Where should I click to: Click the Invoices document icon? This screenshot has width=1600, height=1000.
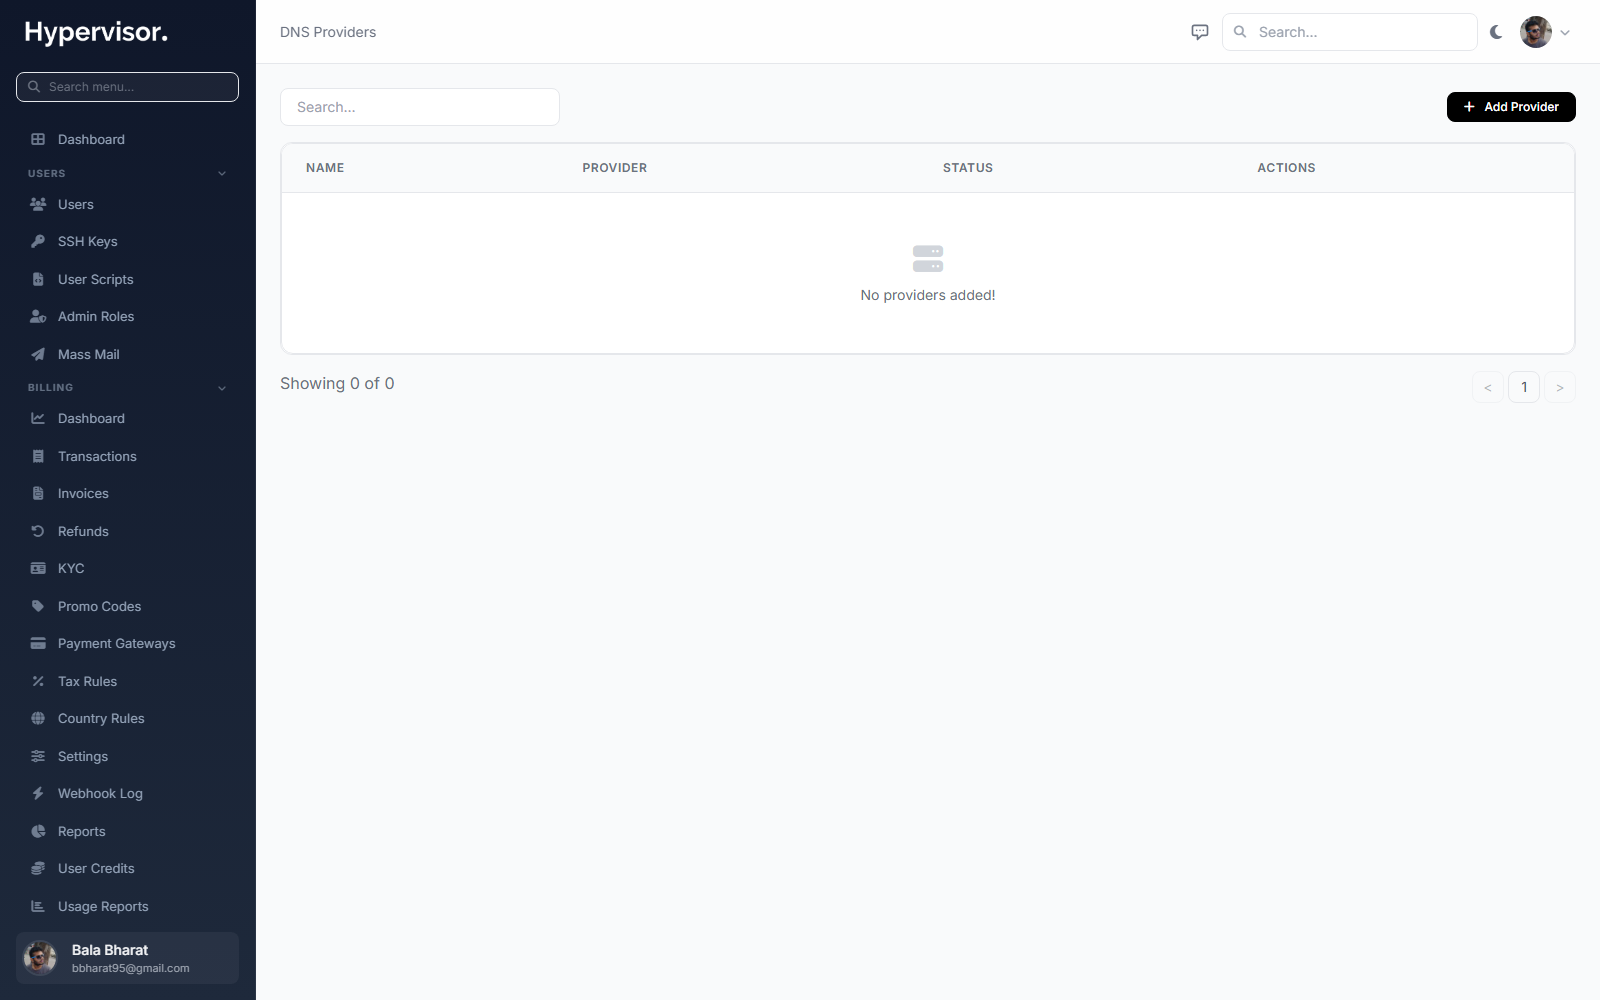pos(38,493)
